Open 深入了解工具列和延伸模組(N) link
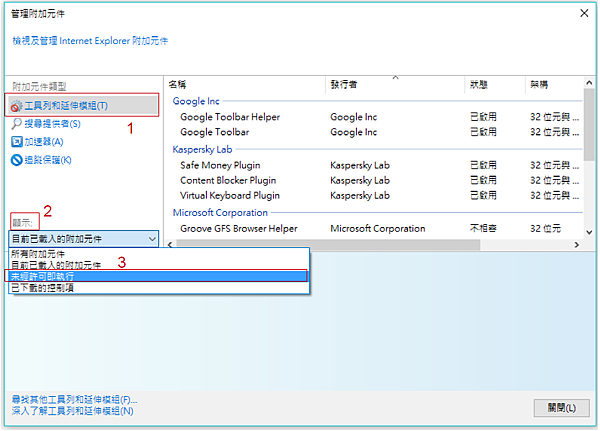The image size is (600, 431). 72,411
